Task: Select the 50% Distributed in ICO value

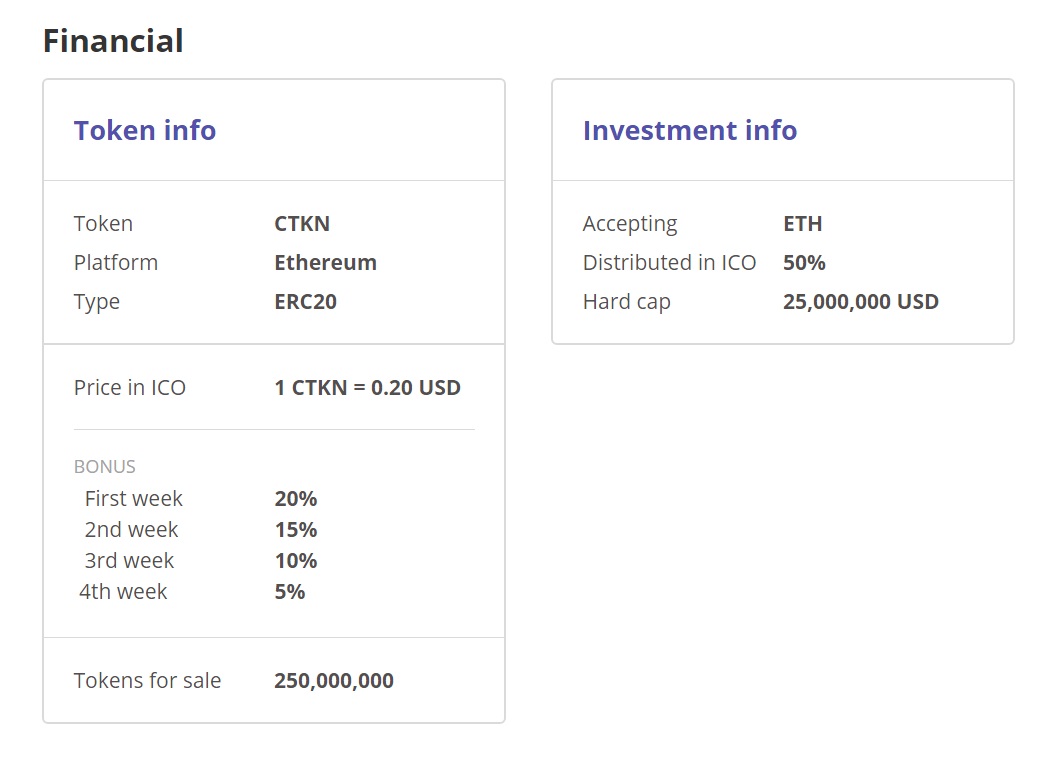Action: [804, 263]
